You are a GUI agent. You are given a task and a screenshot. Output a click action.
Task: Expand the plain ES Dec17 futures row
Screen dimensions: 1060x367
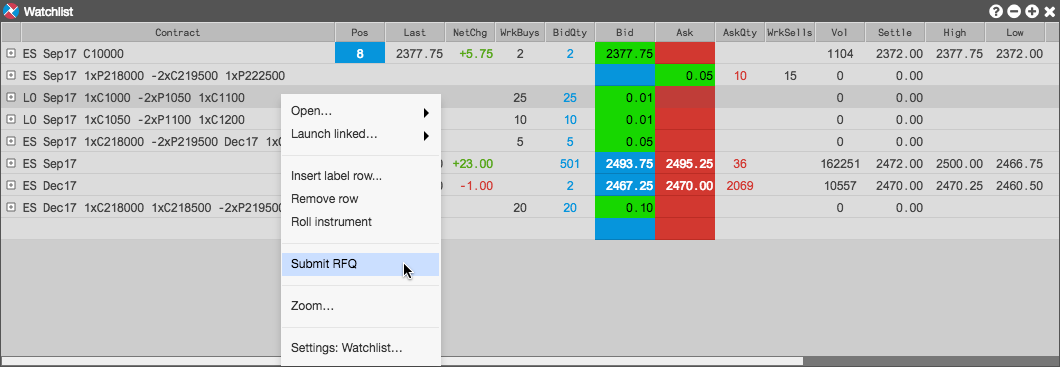tap(11, 186)
